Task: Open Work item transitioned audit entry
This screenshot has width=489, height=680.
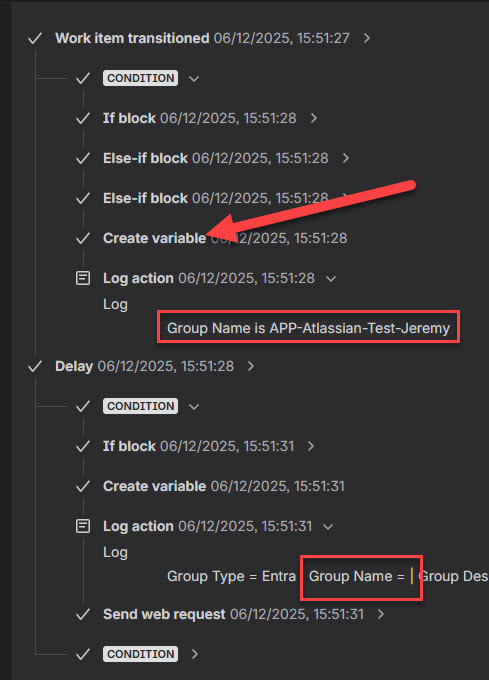Action: (132, 38)
